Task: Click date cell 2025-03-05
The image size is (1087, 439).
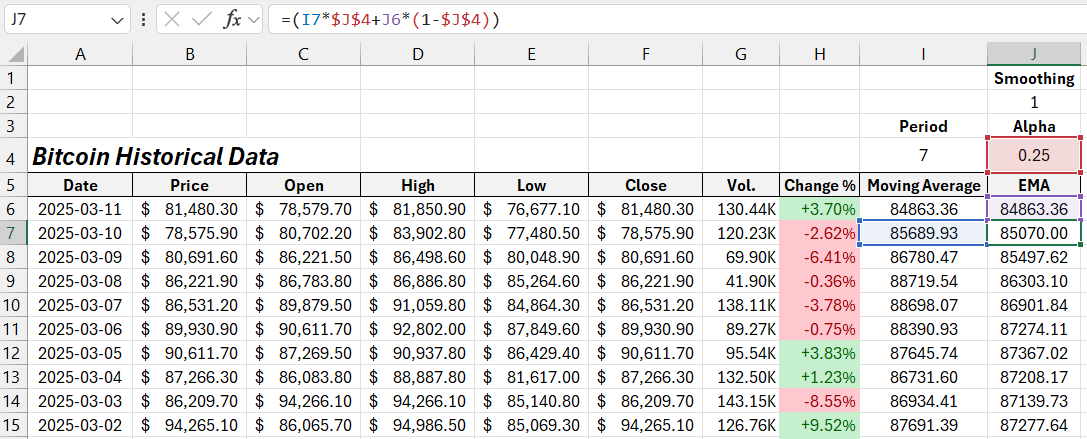Action: point(80,352)
